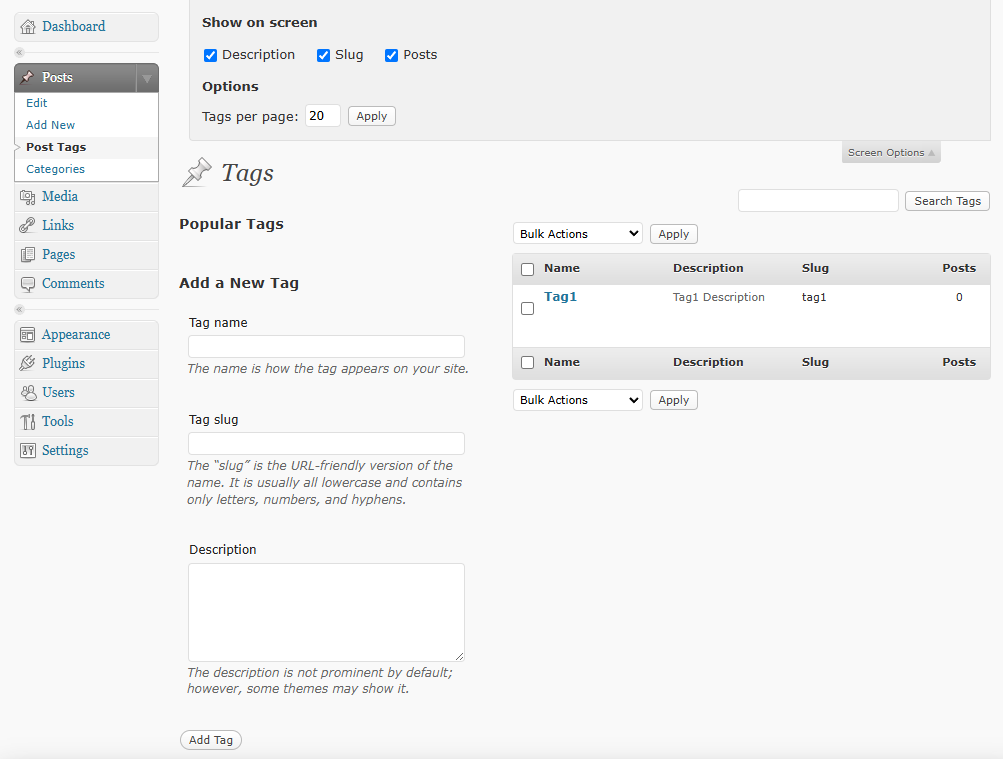Image resolution: width=1003 pixels, height=759 pixels.
Task: Click the posts count '0' for Tag1
Action: pos(959,297)
